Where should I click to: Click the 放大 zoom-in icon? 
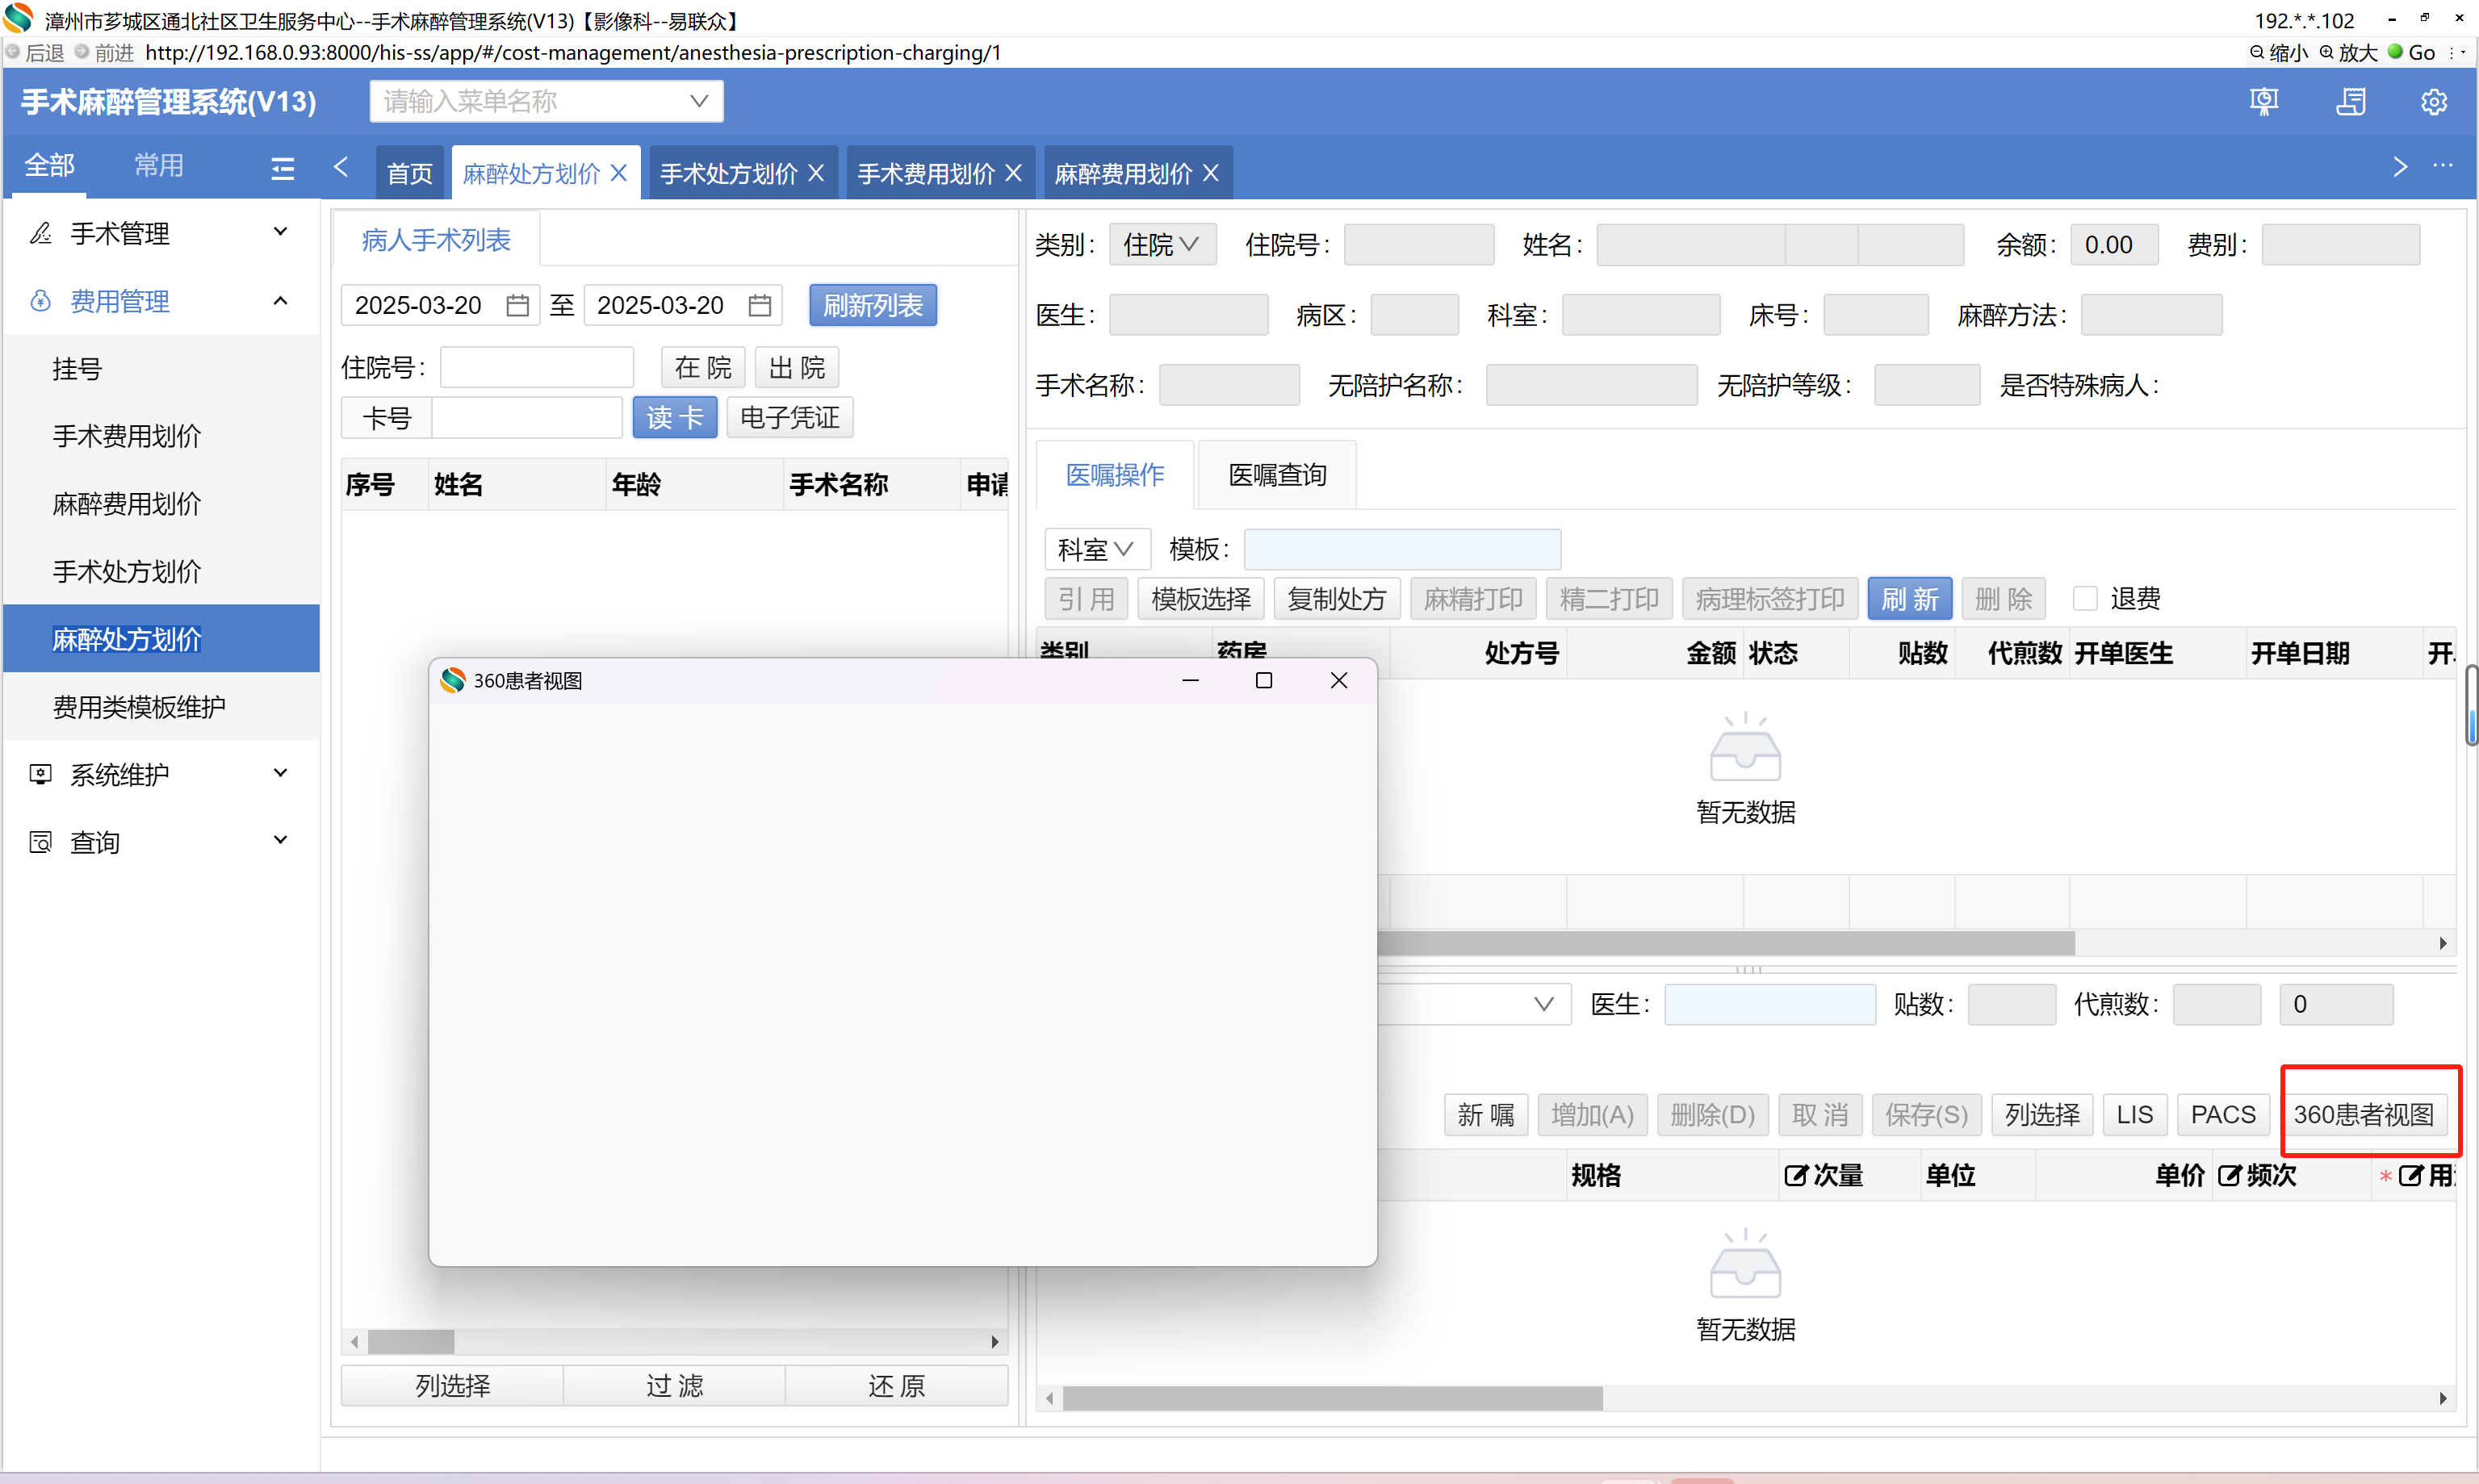click(2327, 52)
